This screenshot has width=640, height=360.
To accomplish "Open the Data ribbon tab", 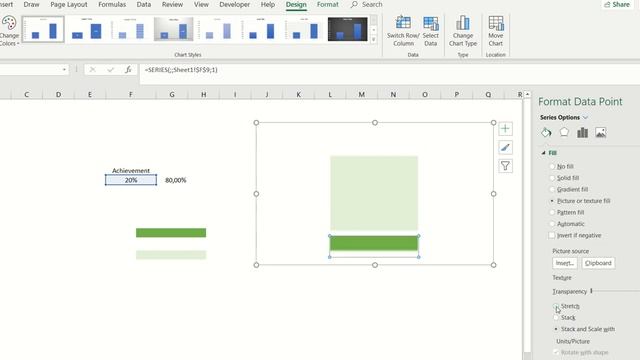I will pos(144,4).
